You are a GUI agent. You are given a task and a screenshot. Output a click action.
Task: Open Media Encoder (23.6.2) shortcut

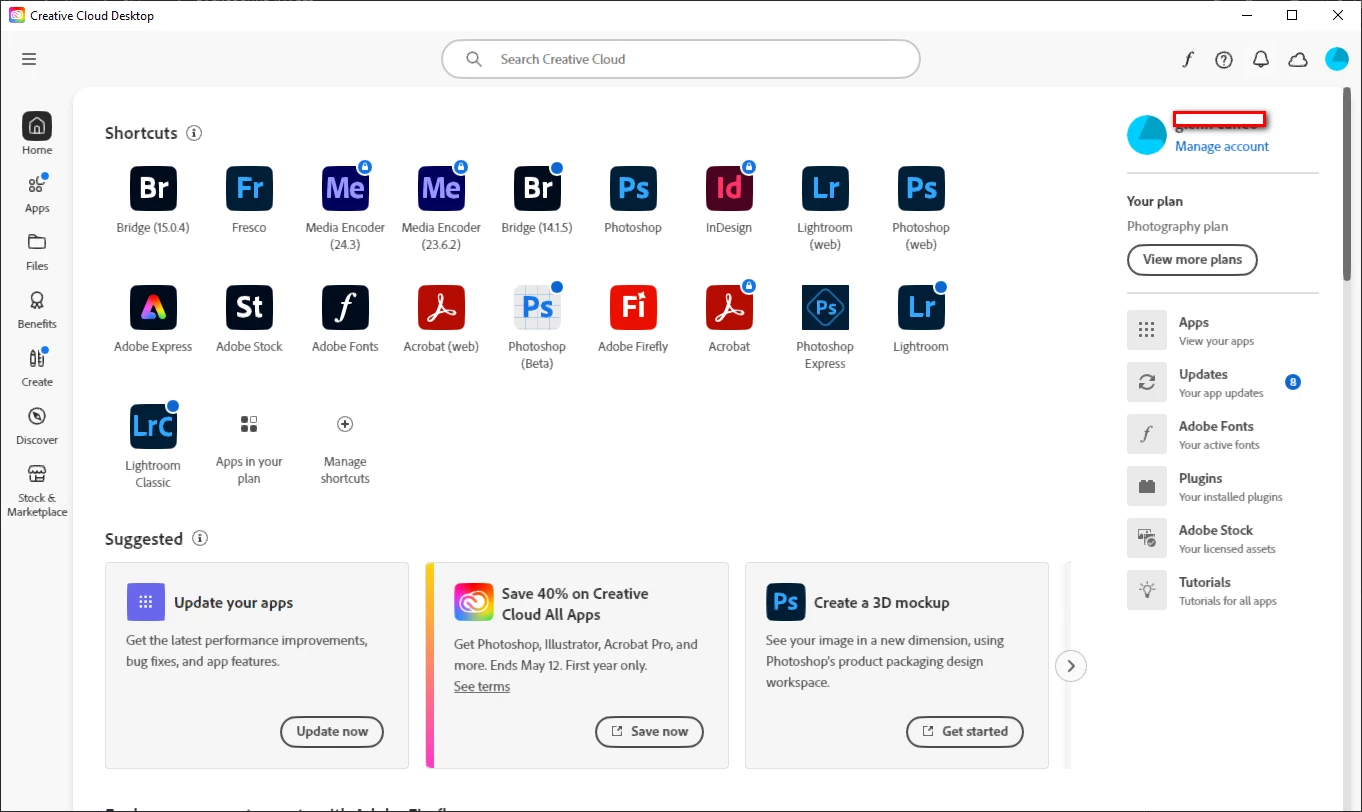[x=441, y=188]
